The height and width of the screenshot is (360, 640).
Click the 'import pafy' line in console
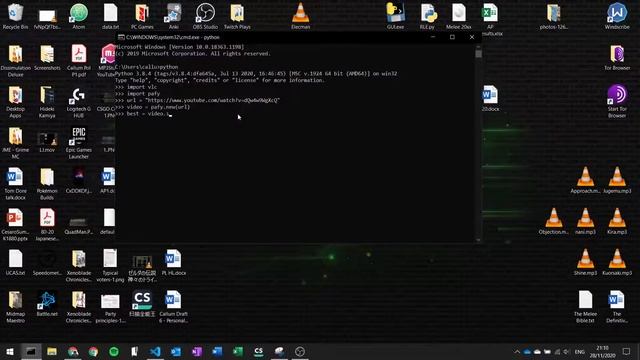[138, 93]
